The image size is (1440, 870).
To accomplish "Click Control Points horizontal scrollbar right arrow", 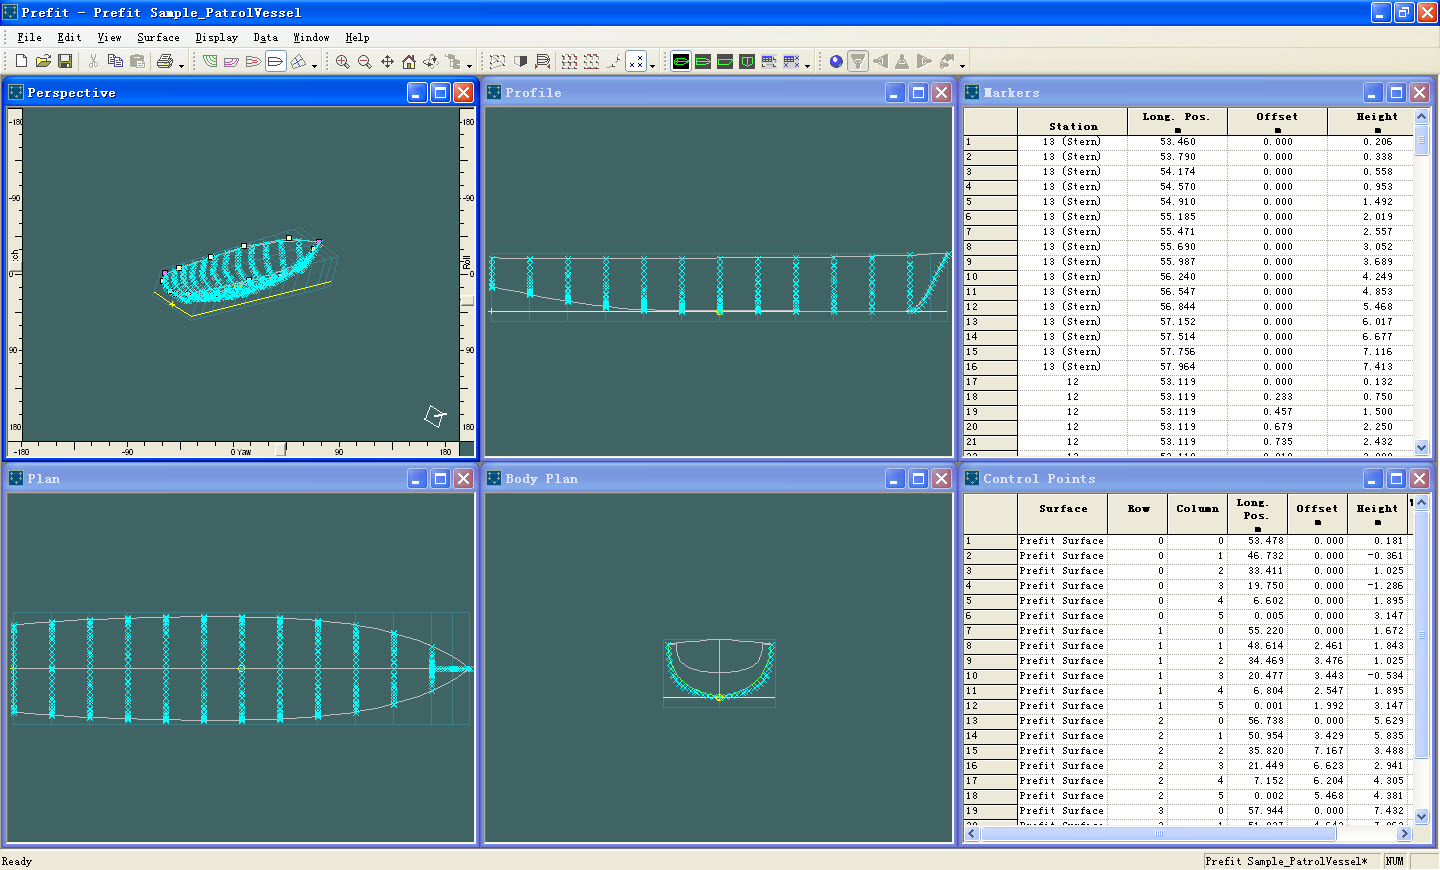I will click(1404, 833).
